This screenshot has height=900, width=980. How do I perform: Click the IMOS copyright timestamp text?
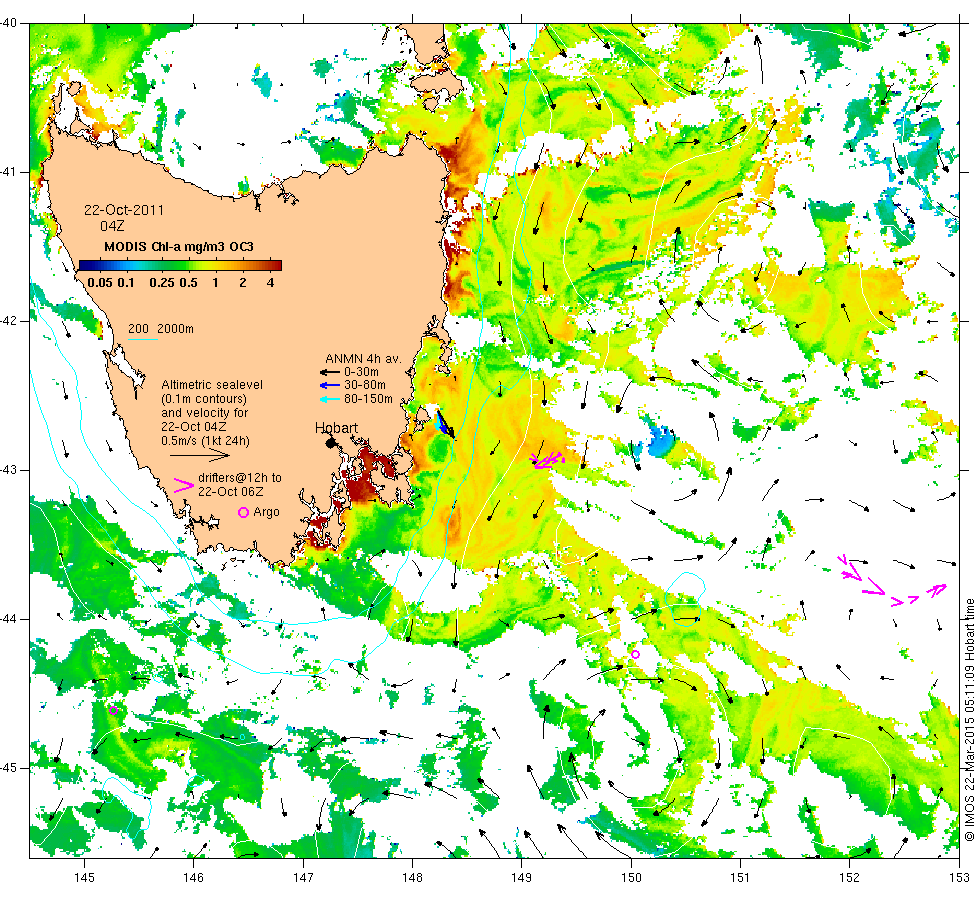tap(969, 719)
